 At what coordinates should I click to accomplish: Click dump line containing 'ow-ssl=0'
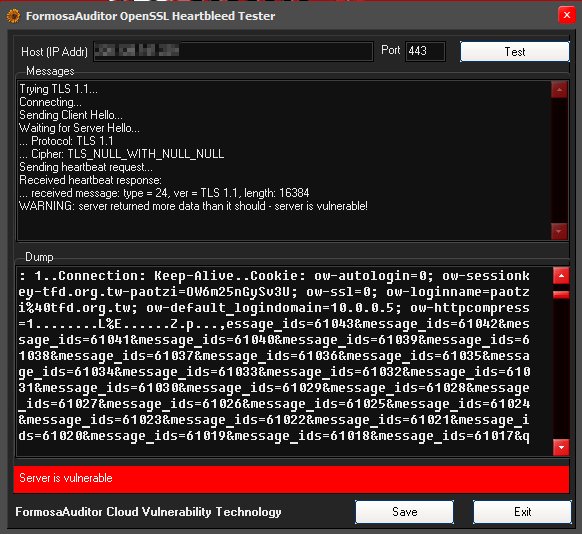pyautogui.click(x=274, y=292)
